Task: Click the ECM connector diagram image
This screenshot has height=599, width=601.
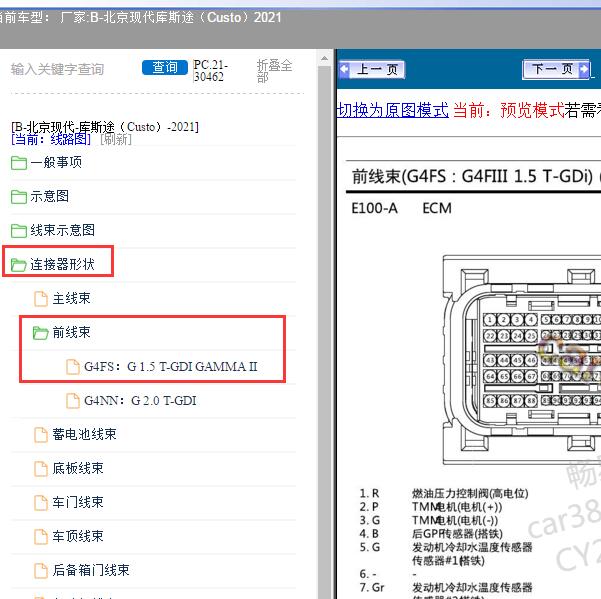Action: 522,360
